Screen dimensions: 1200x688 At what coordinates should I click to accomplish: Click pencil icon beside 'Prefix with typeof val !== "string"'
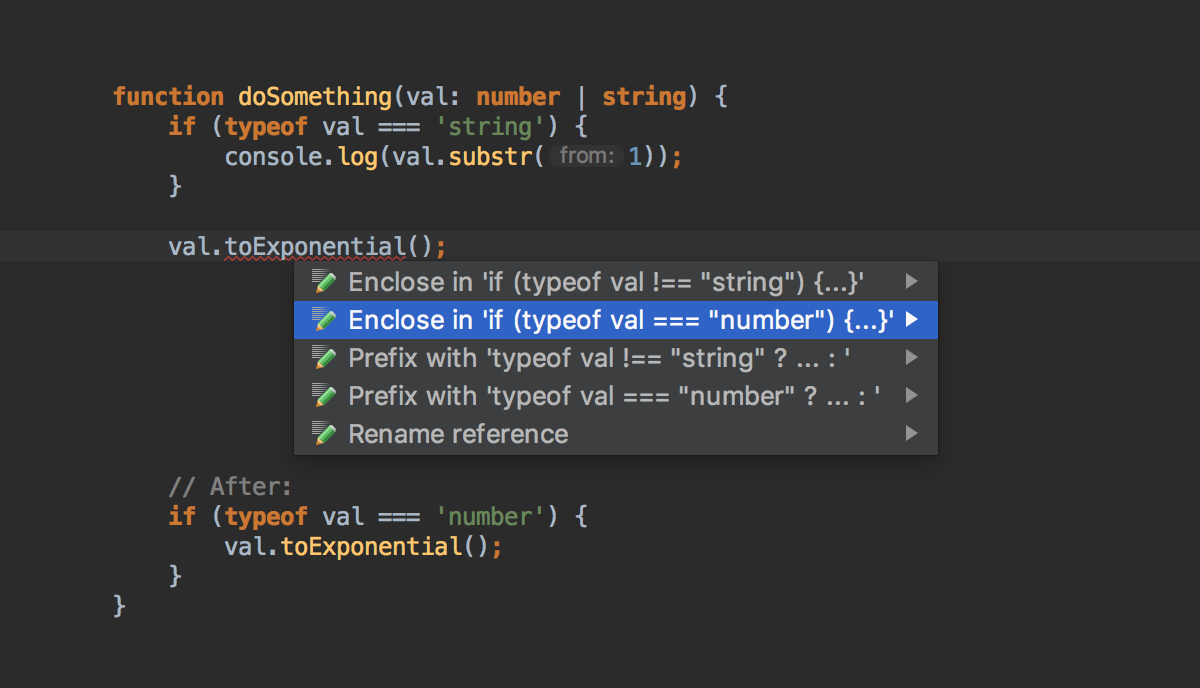coord(323,358)
